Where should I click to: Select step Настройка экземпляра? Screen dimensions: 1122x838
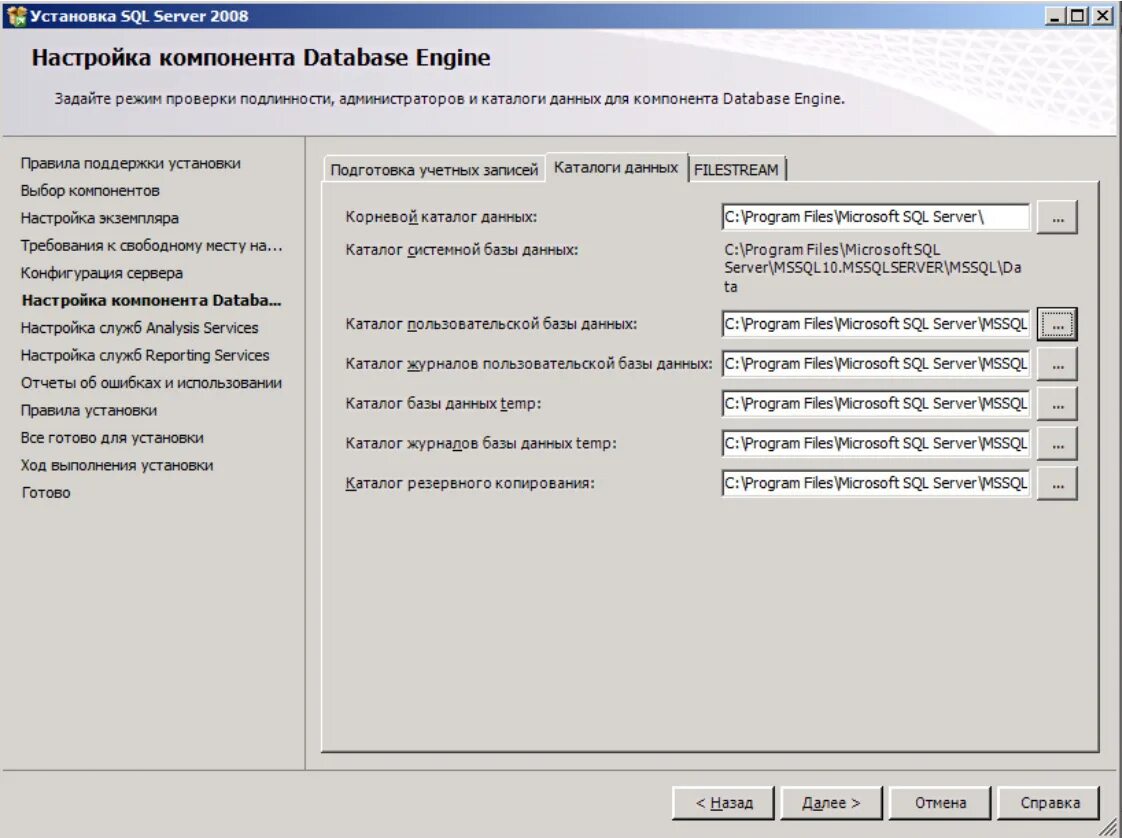99,218
